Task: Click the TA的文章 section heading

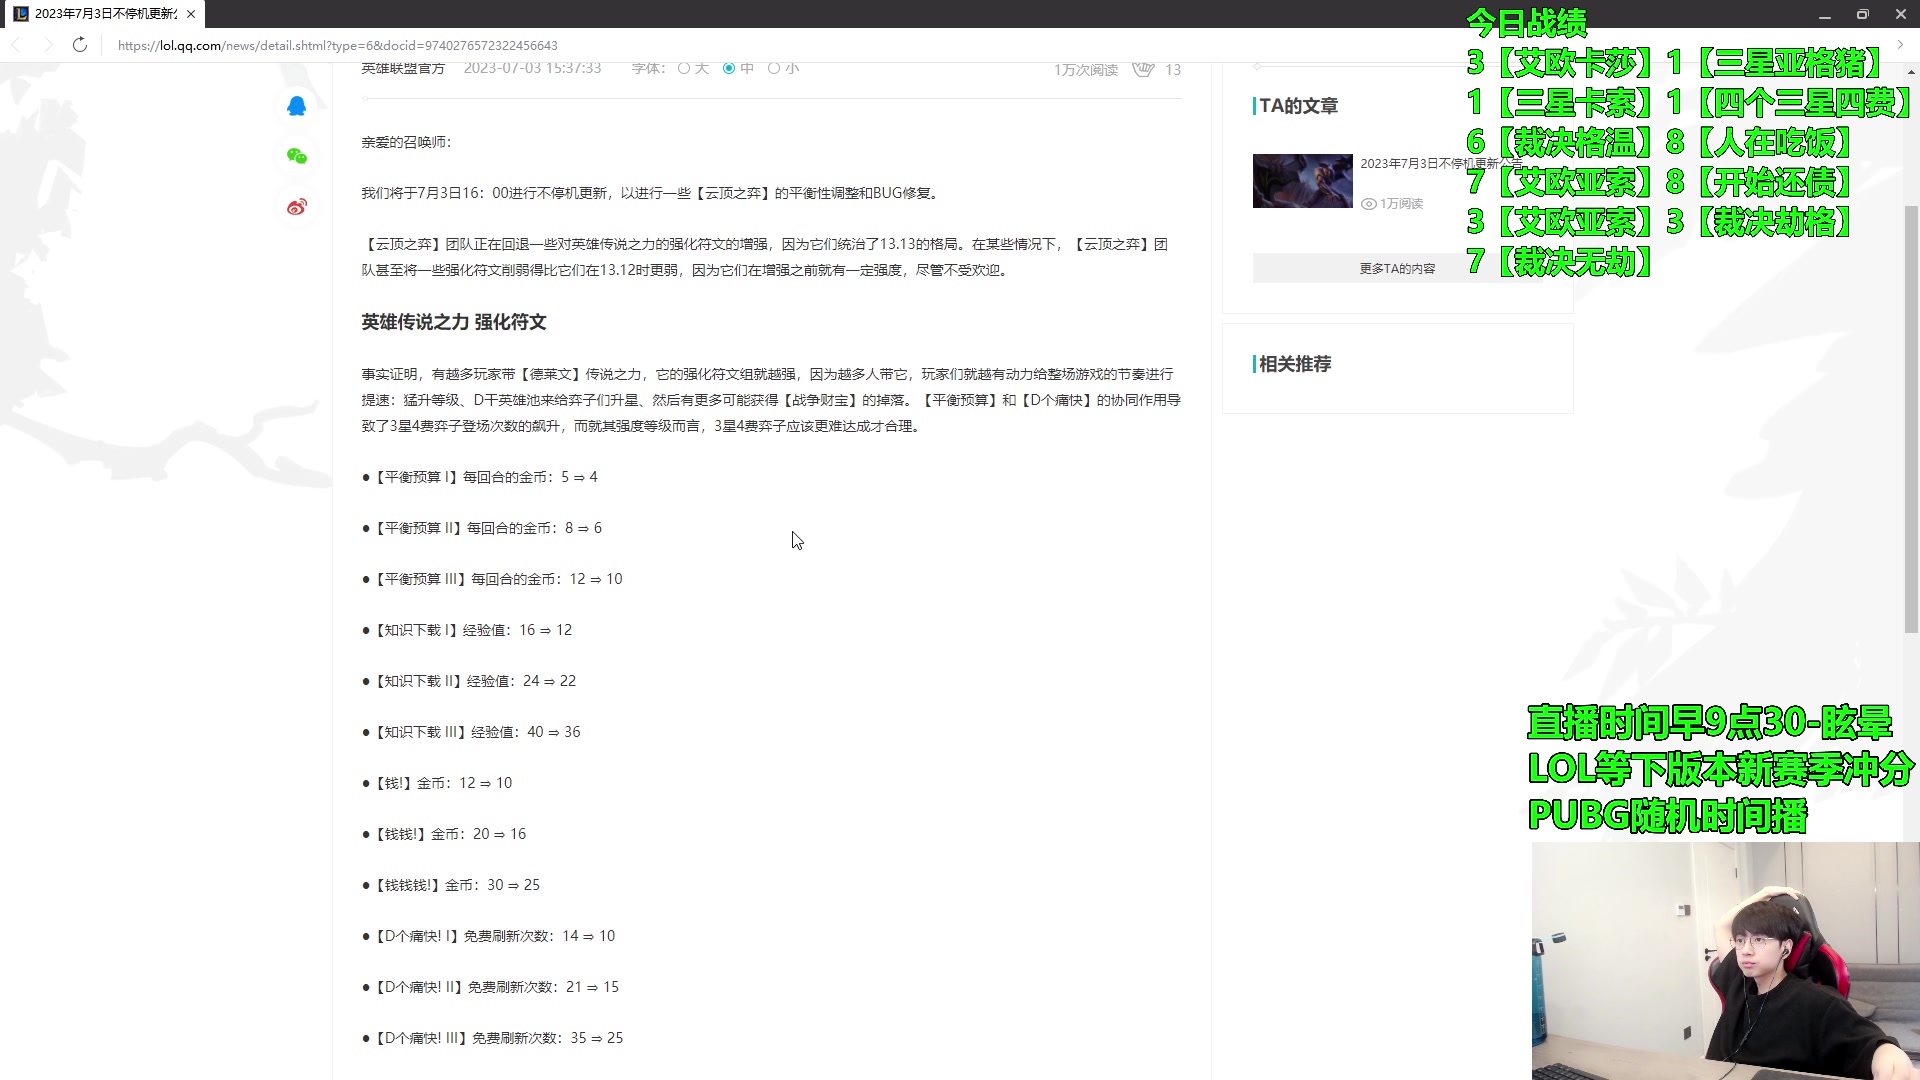Action: click(1298, 106)
